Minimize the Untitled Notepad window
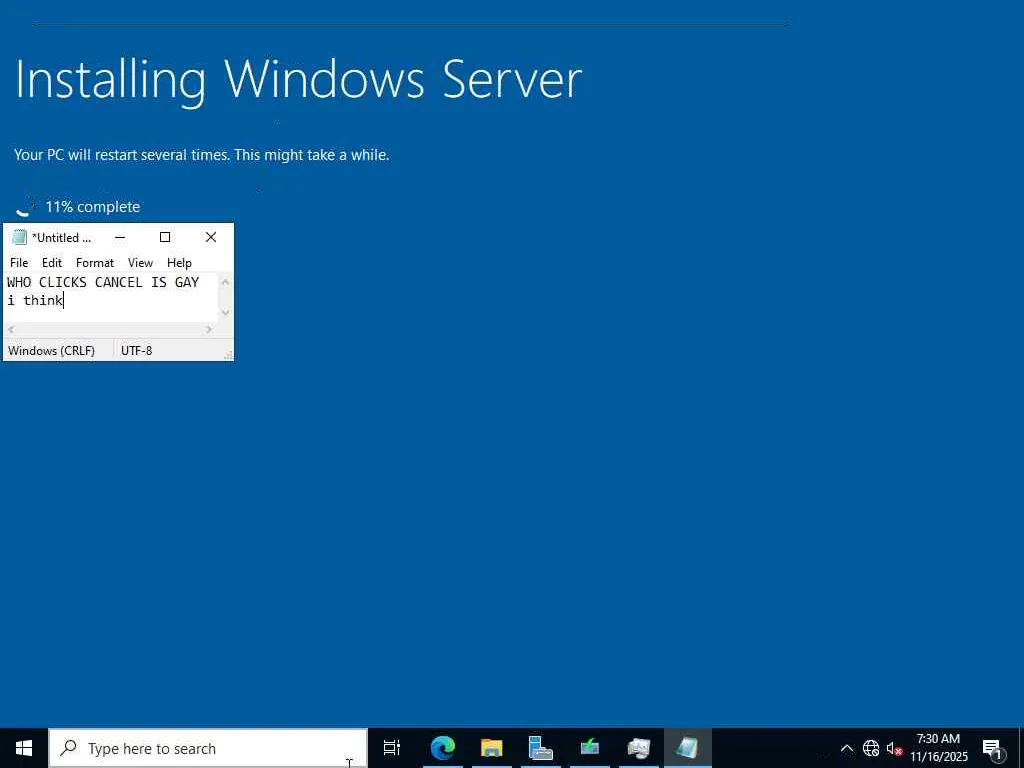 (x=120, y=237)
